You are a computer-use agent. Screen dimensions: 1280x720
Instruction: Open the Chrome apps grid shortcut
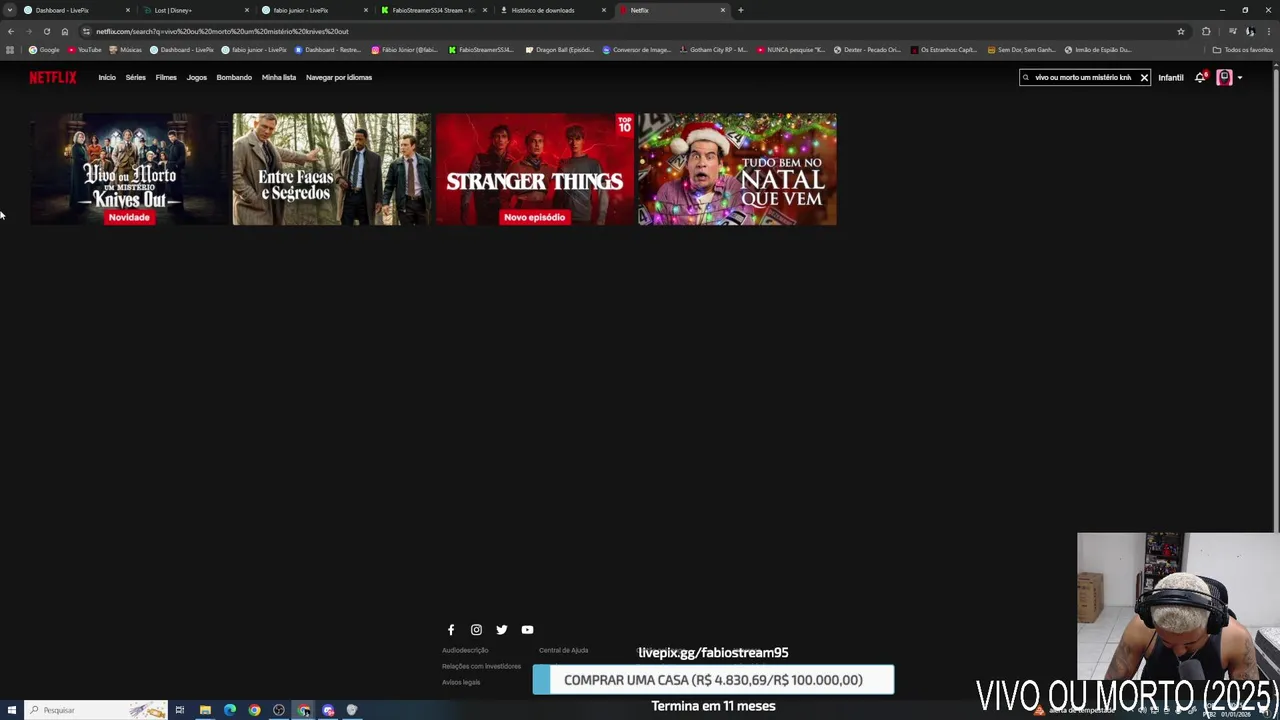click(x=10, y=50)
